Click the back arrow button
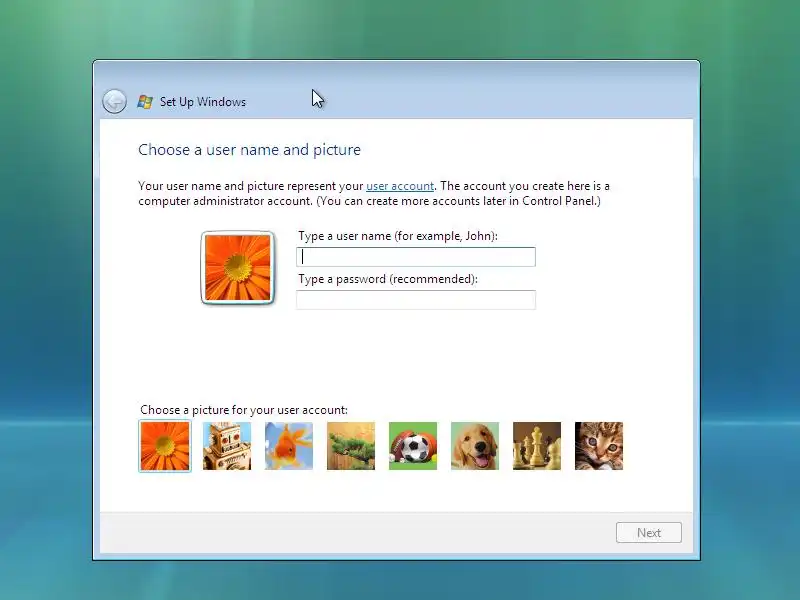Image resolution: width=800 pixels, height=600 pixels. click(x=114, y=102)
